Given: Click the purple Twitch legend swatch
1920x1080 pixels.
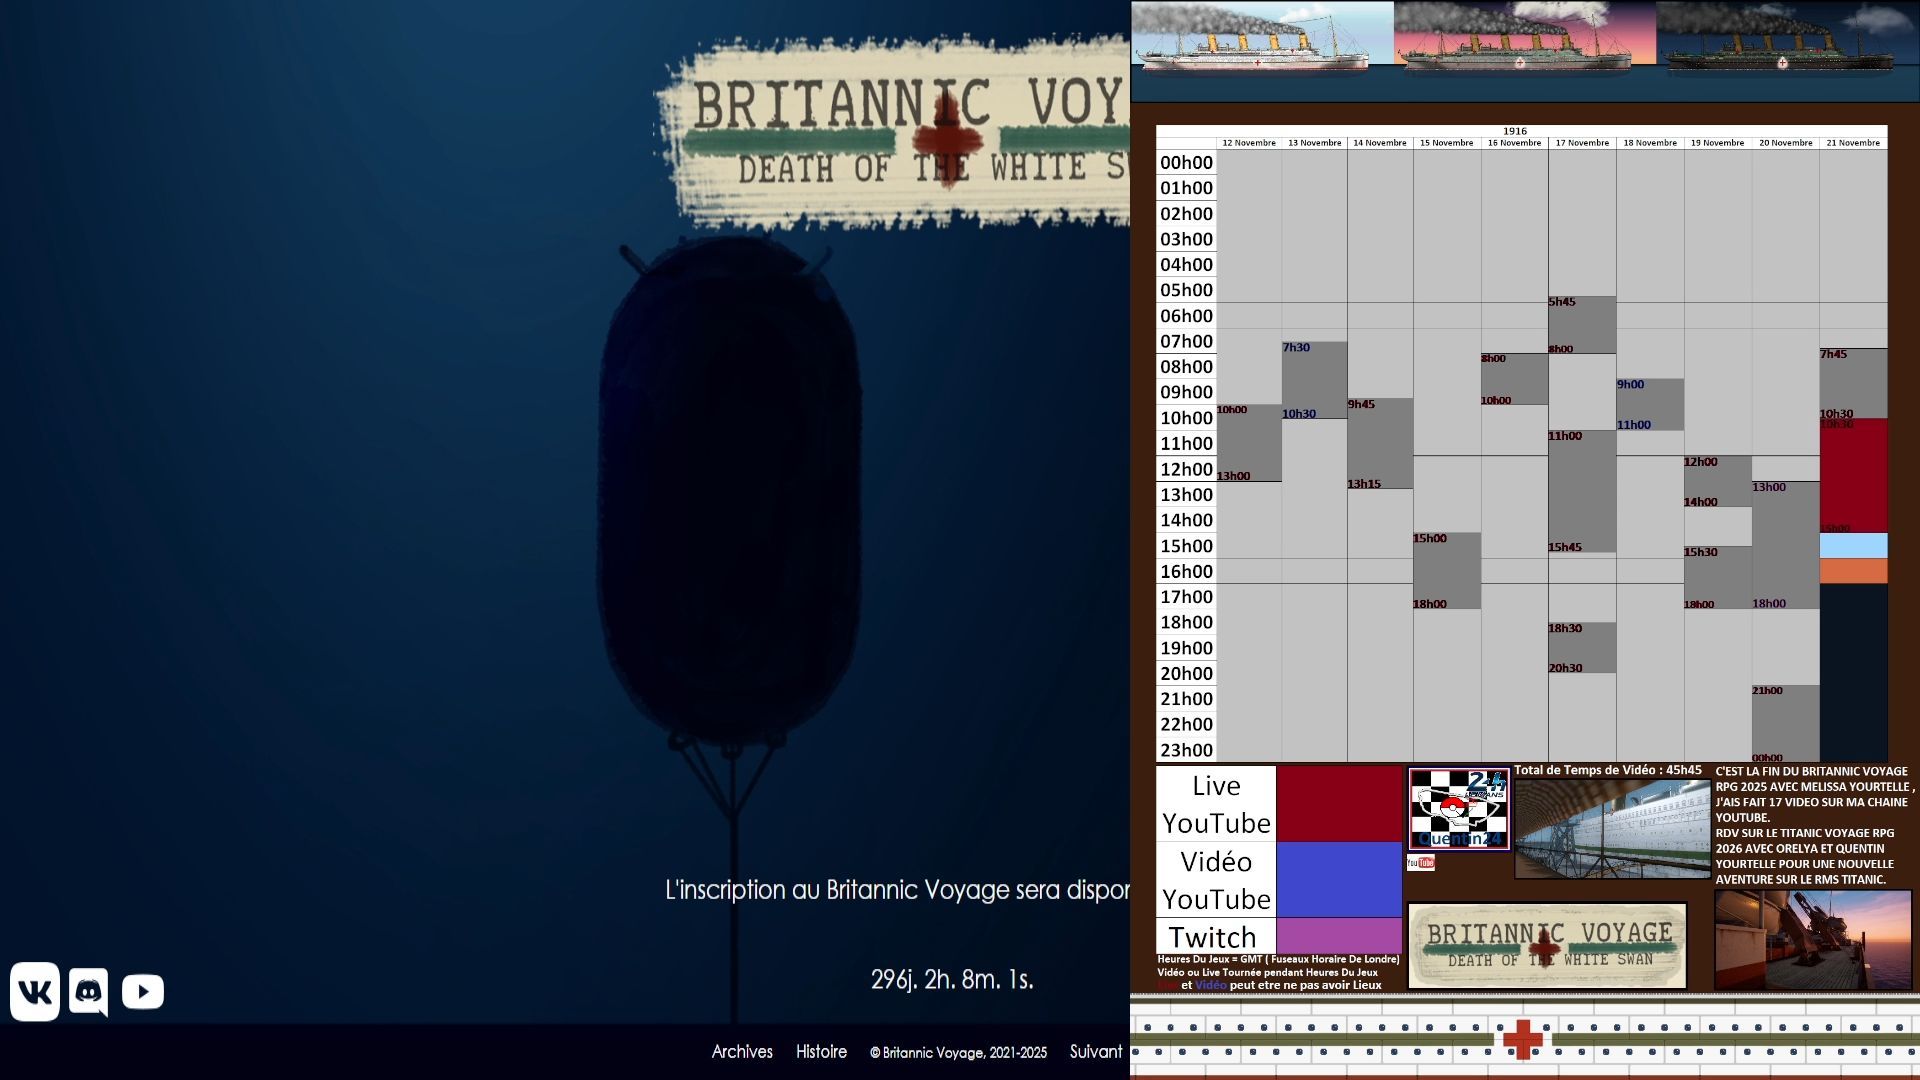Looking at the screenshot, I should click(1339, 936).
